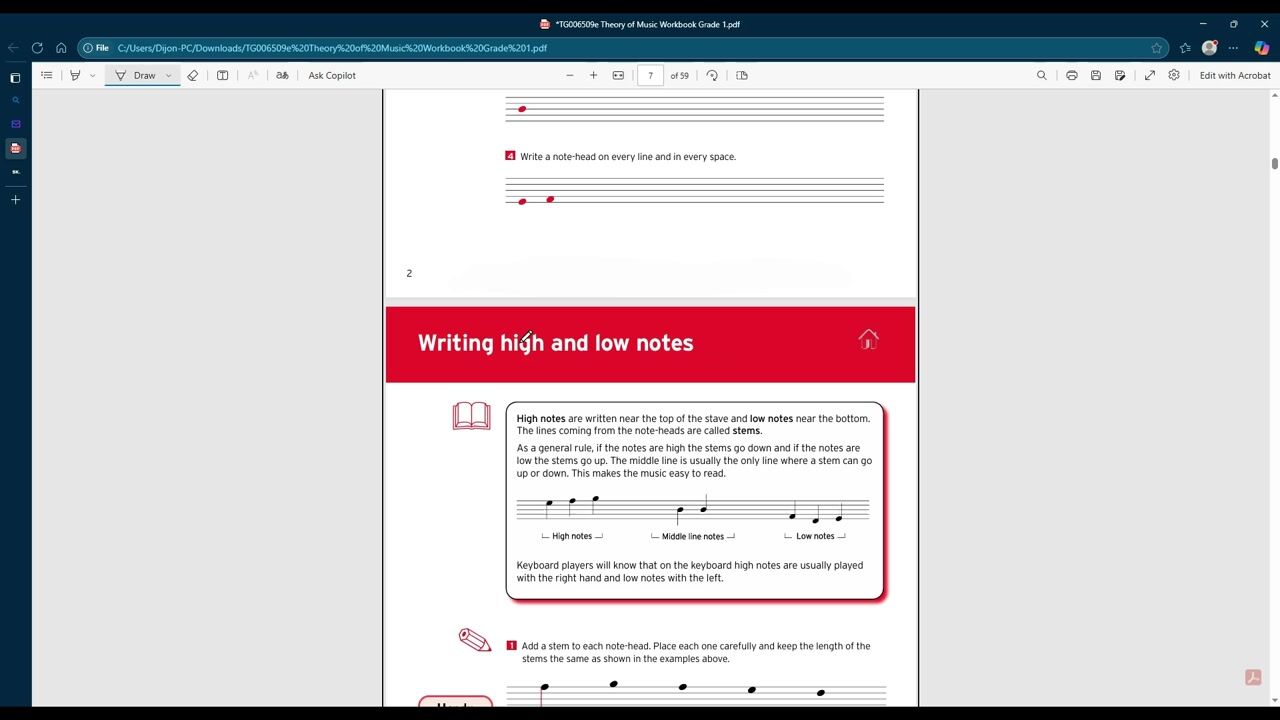
Task: Zoom in on the PDF
Action: pyautogui.click(x=594, y=75)
